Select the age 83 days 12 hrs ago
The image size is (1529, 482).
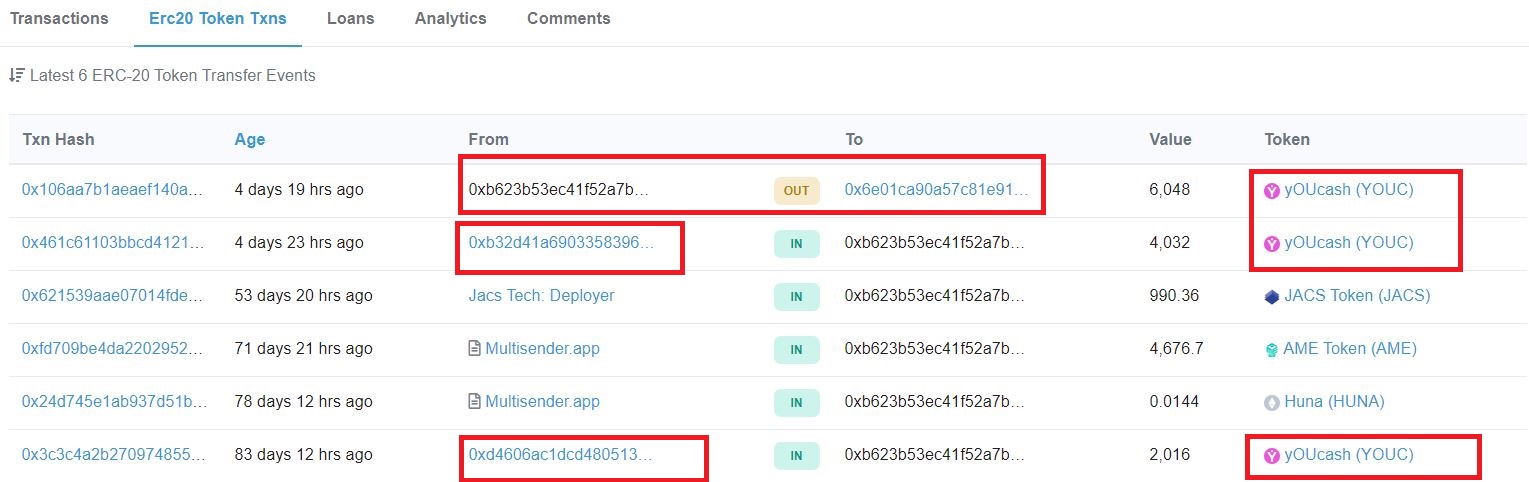tap(303, 454)
